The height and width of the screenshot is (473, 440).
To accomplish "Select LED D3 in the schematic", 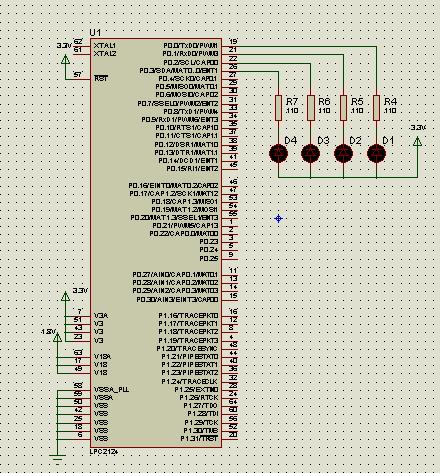I will 311,153.
